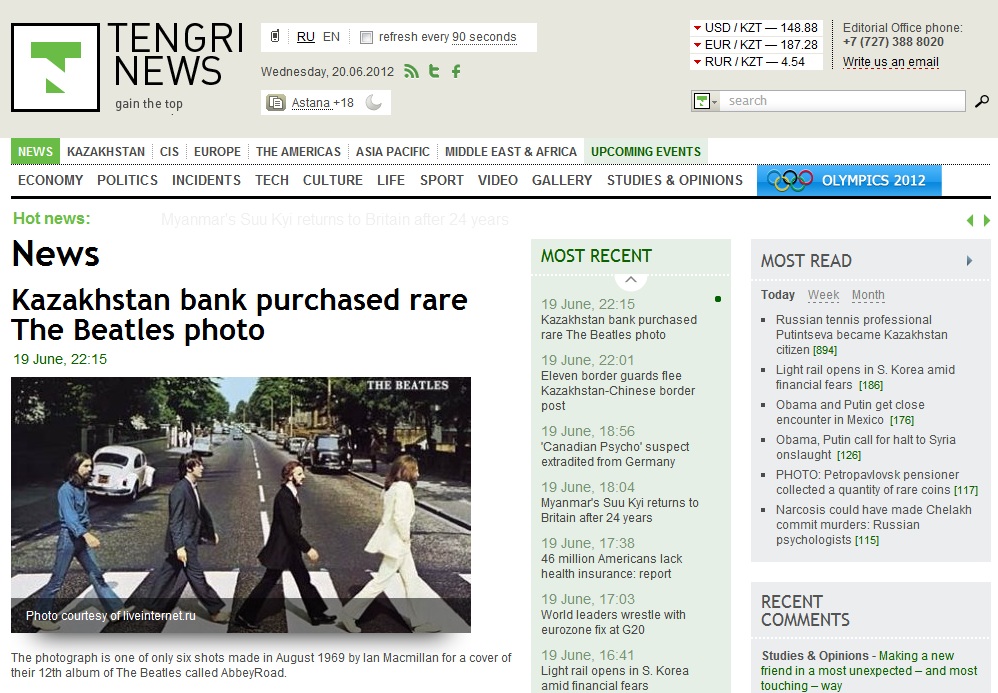The height and width of the screenshot is (693, 998).
Task: Change the city via Astana link
Action: pyautogui.click(x=311, y=102)
